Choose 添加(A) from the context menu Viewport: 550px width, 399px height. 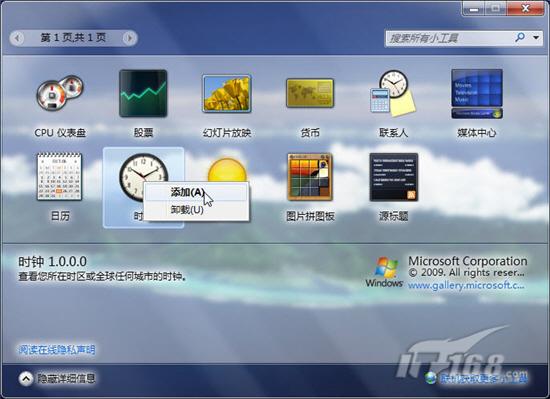(x=196, y=192)
